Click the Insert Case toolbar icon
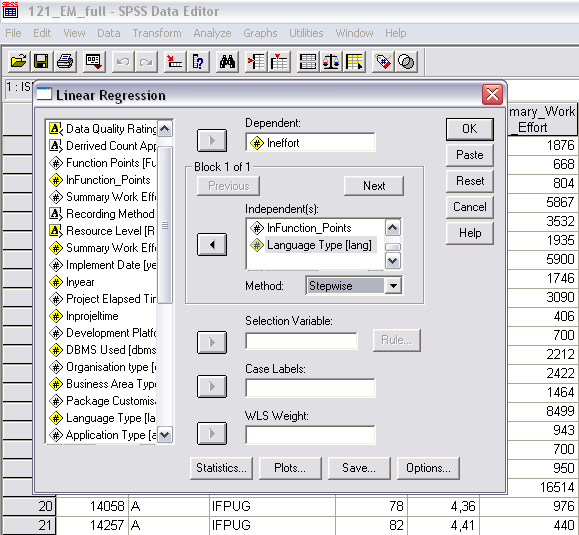 pyautogui.click(x=256, y=61)
